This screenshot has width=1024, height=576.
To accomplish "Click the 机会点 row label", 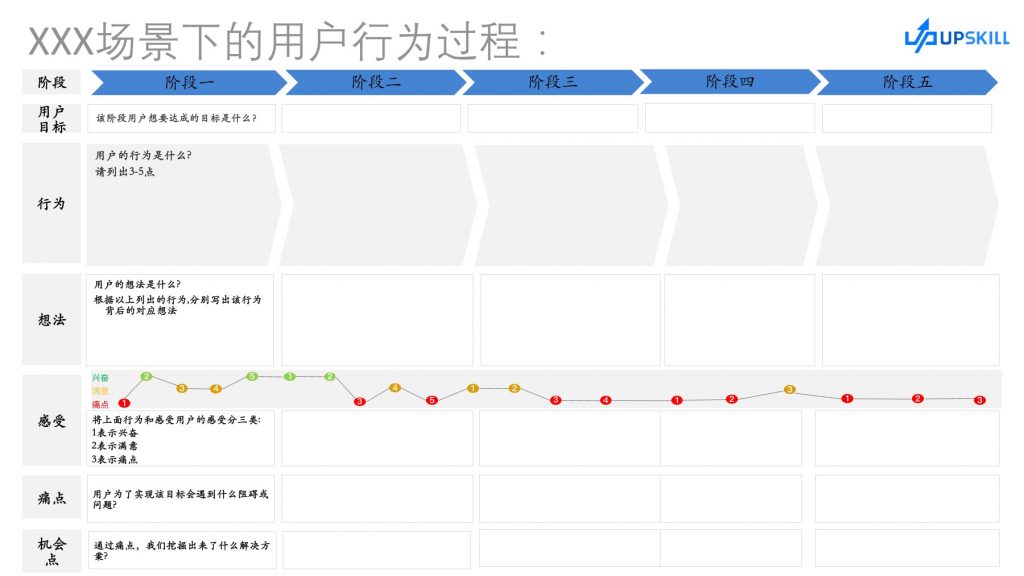I will [x=52, y=551].
